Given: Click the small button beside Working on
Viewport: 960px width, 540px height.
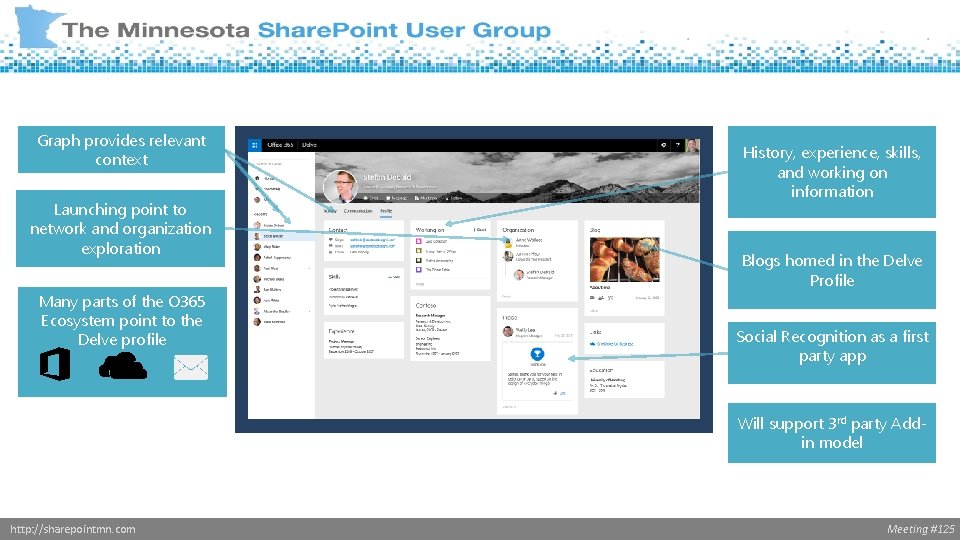Looking at the screenshot, I should [481, 230].
